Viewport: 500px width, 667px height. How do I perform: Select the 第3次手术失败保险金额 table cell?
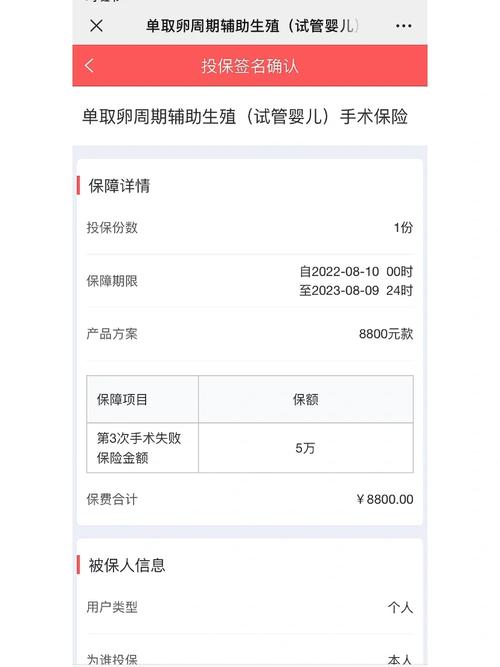(143, 448)
